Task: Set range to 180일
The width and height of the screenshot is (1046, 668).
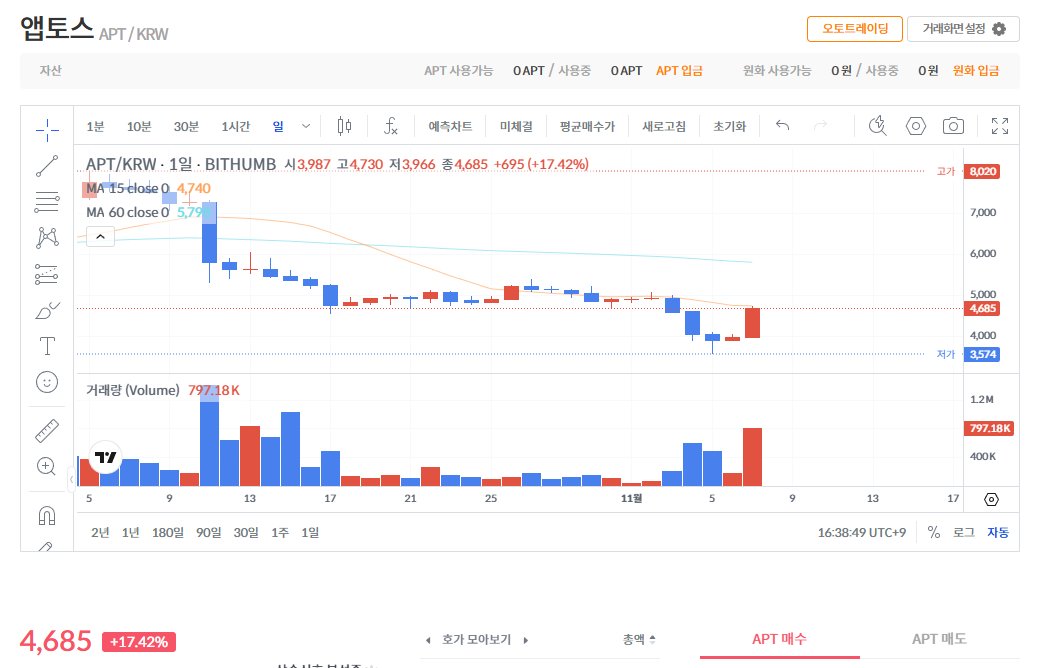Action: [167, 533]
